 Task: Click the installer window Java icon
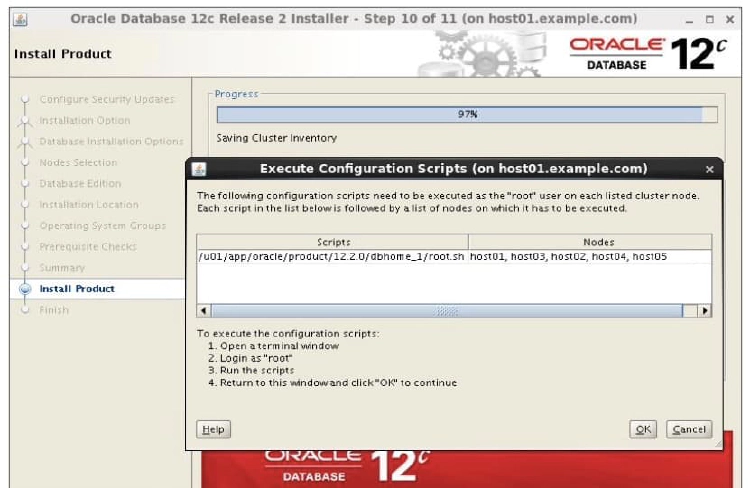click(20, 20)
